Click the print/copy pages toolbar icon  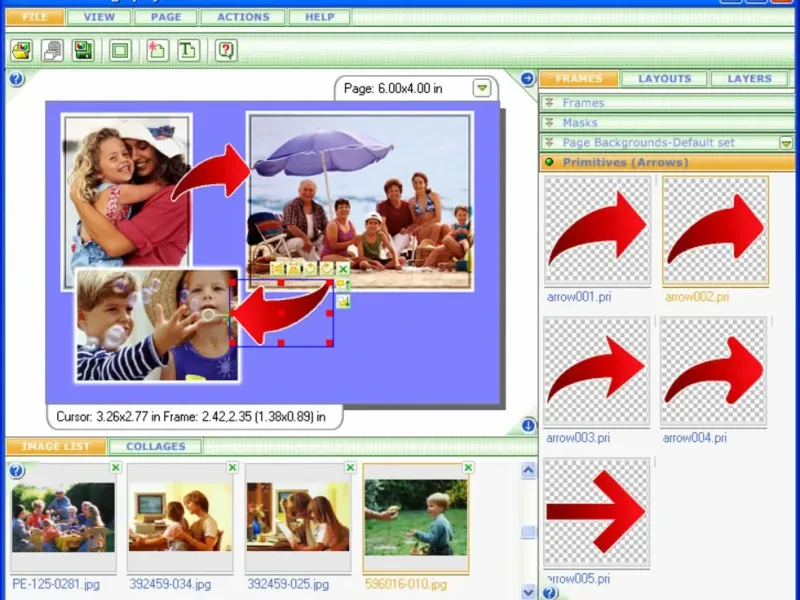tap(52, 51)
